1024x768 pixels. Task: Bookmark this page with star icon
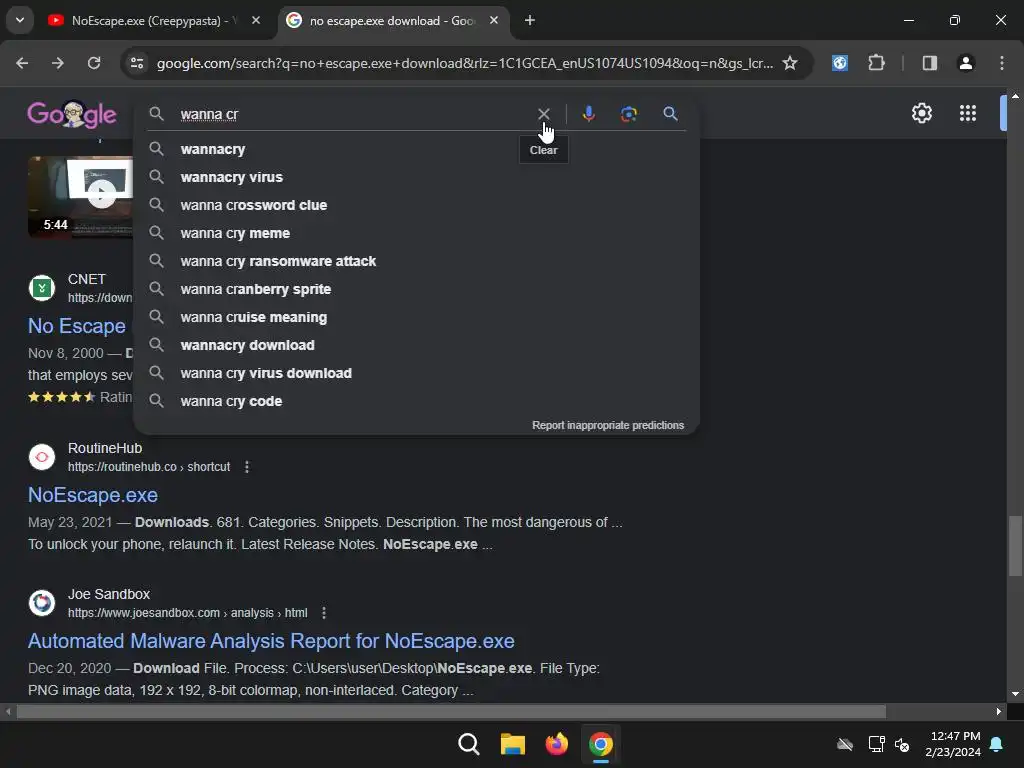coord(790,63)
